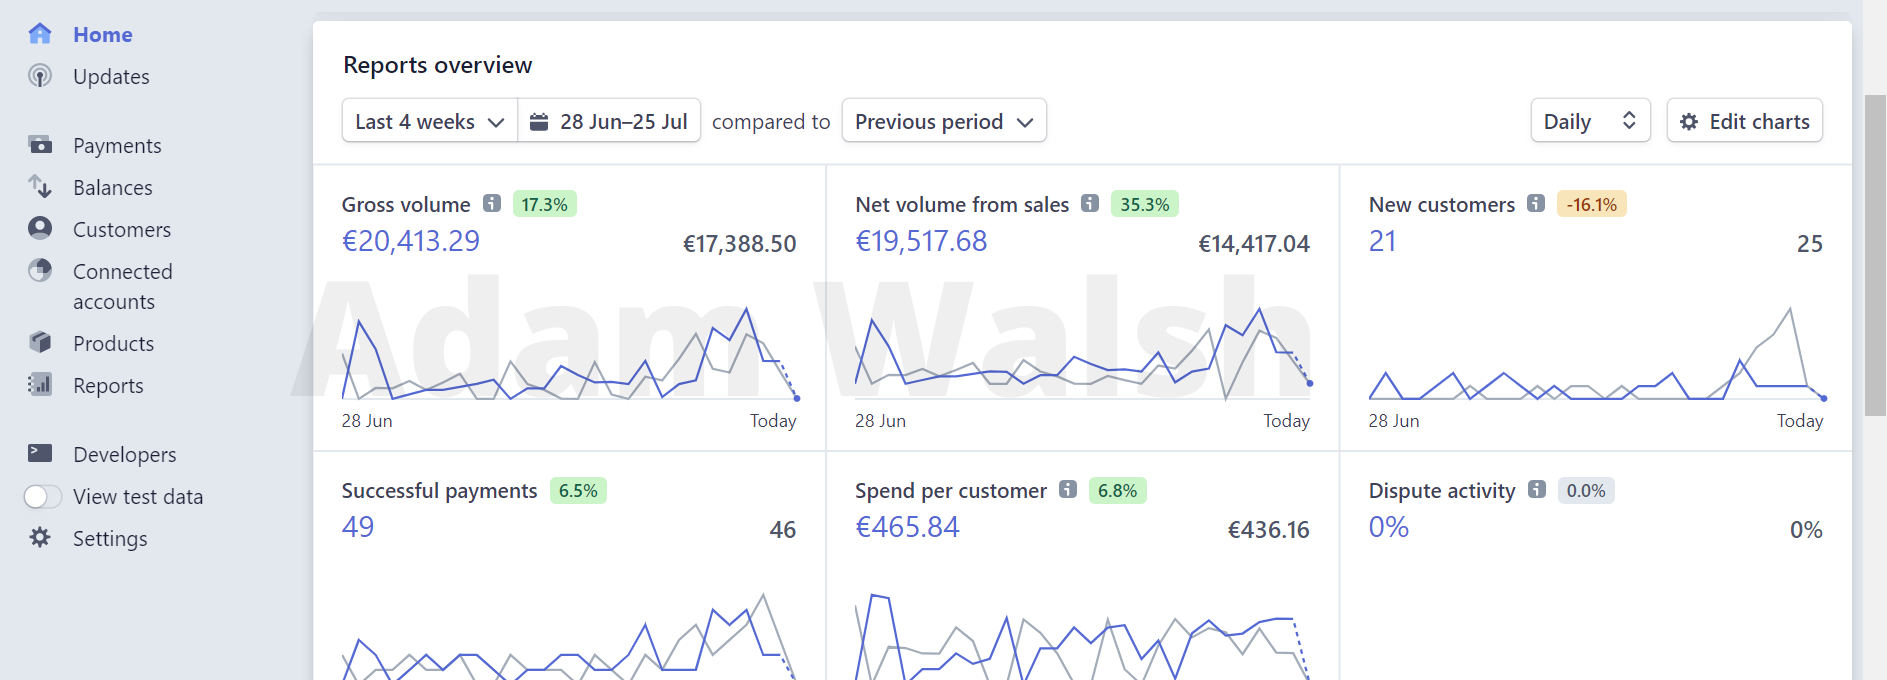The height and width of the screenshot is (680, 1887).
Task: Click the Dispute activity chart title
Action: (1442, 490)
